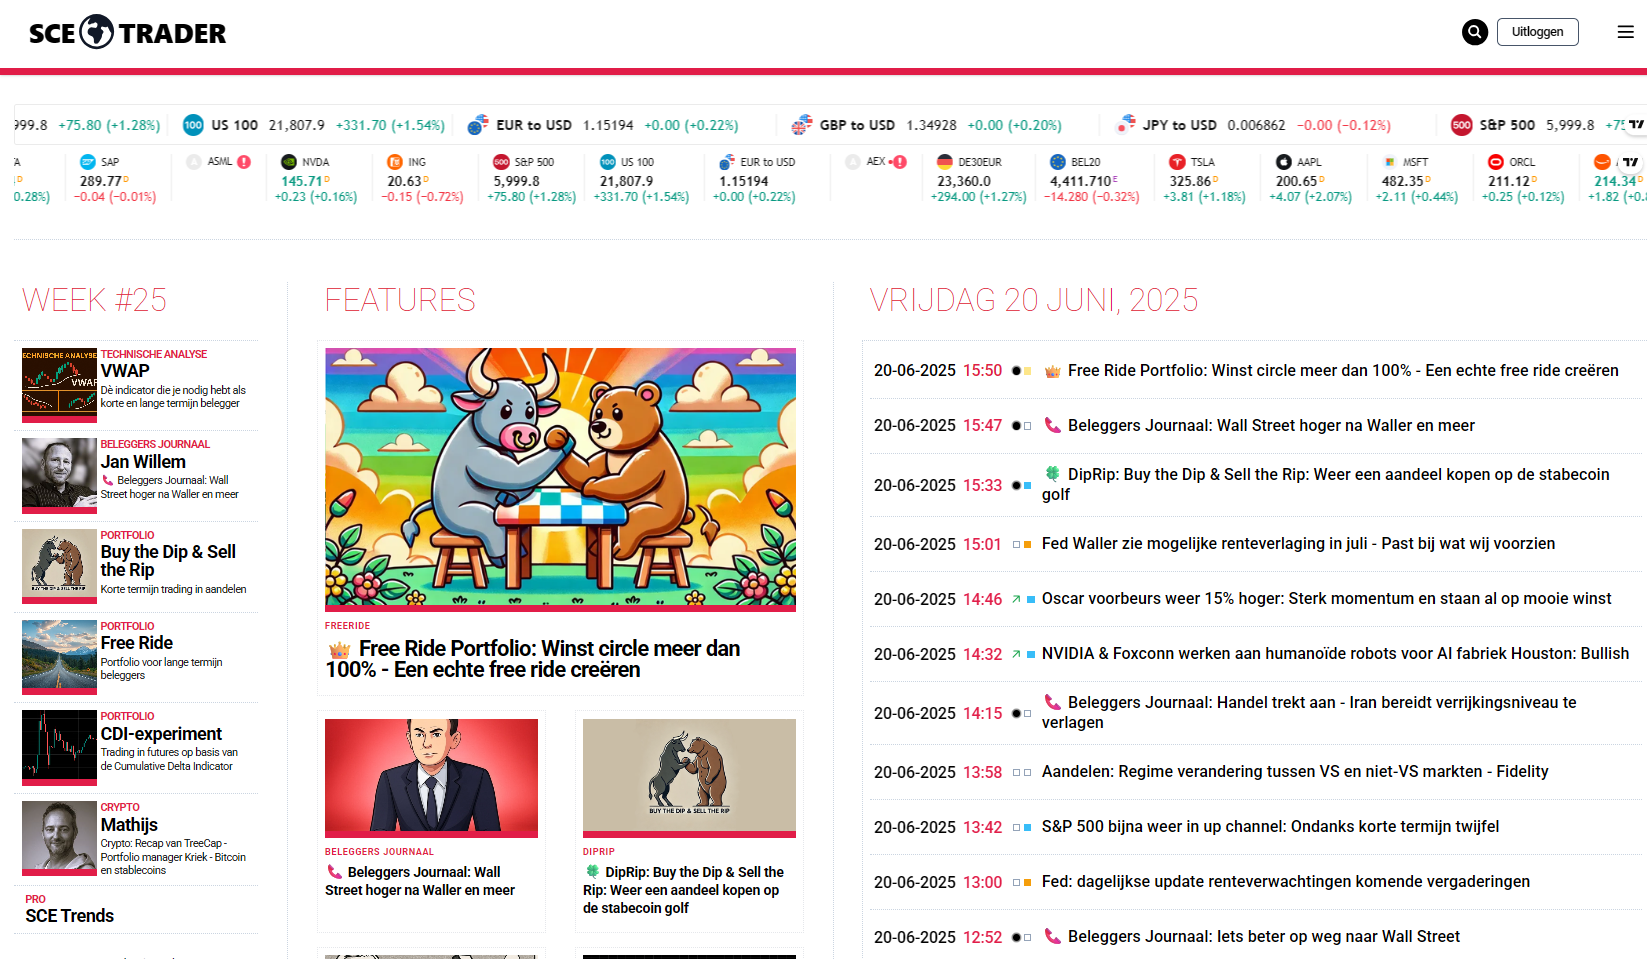Click the US 100 ticker badge icon

click(x=193, y=125)
